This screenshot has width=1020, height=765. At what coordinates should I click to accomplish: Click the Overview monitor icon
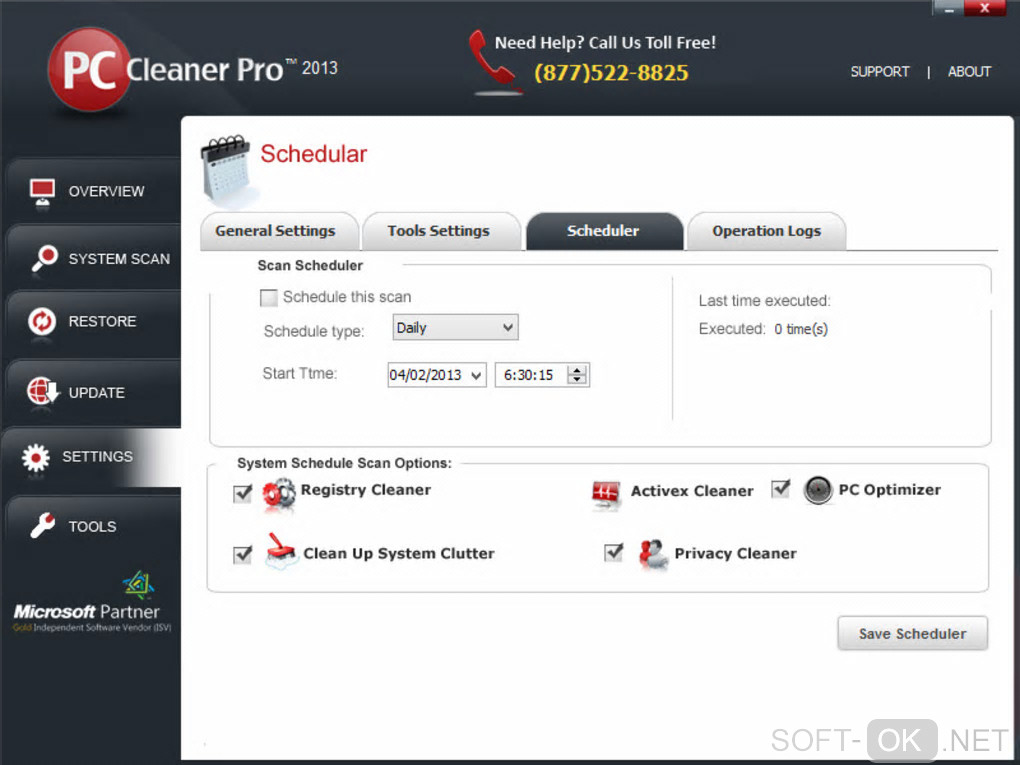(42, 193)
